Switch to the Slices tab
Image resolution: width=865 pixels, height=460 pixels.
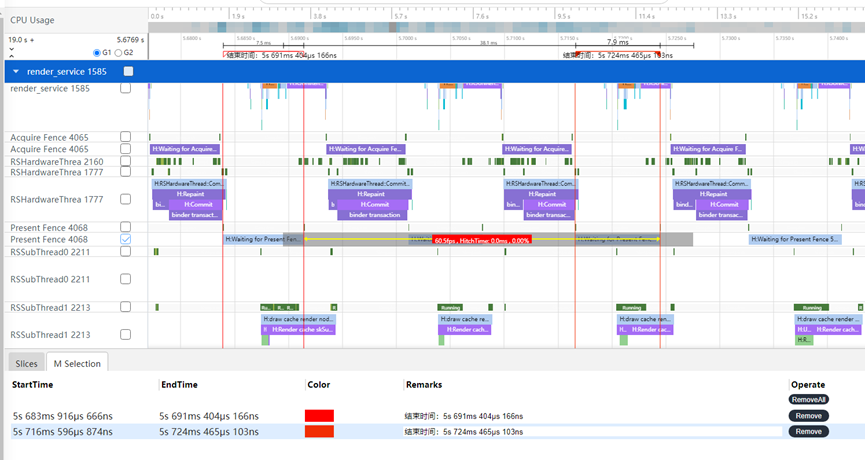26,363
